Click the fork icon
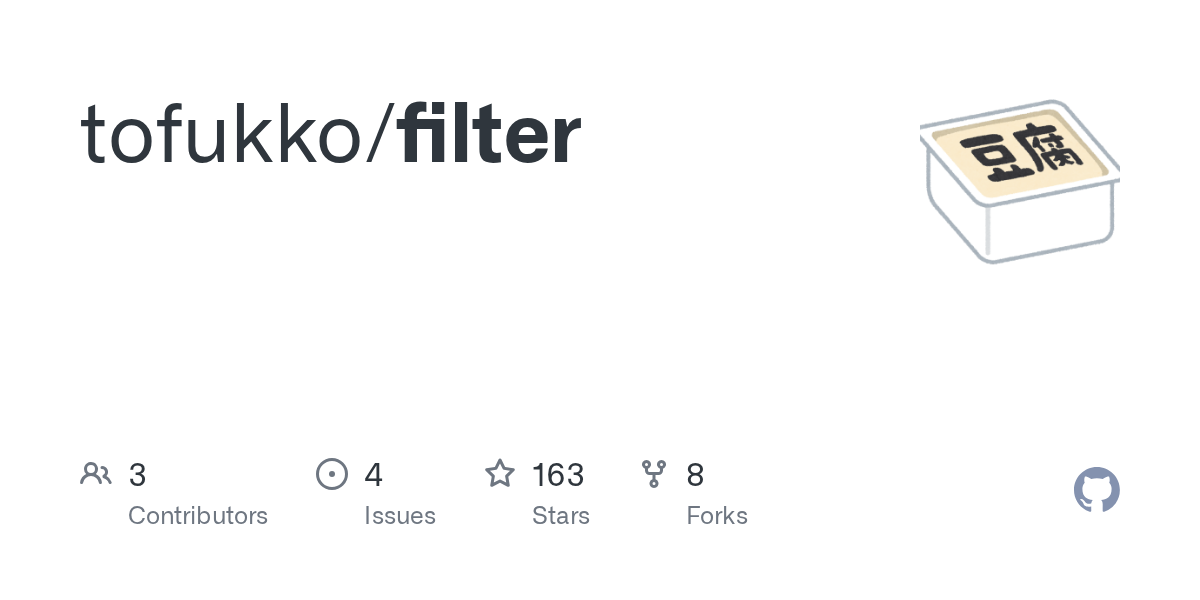This screenshot has height=600, width=1200. [654, 474]
